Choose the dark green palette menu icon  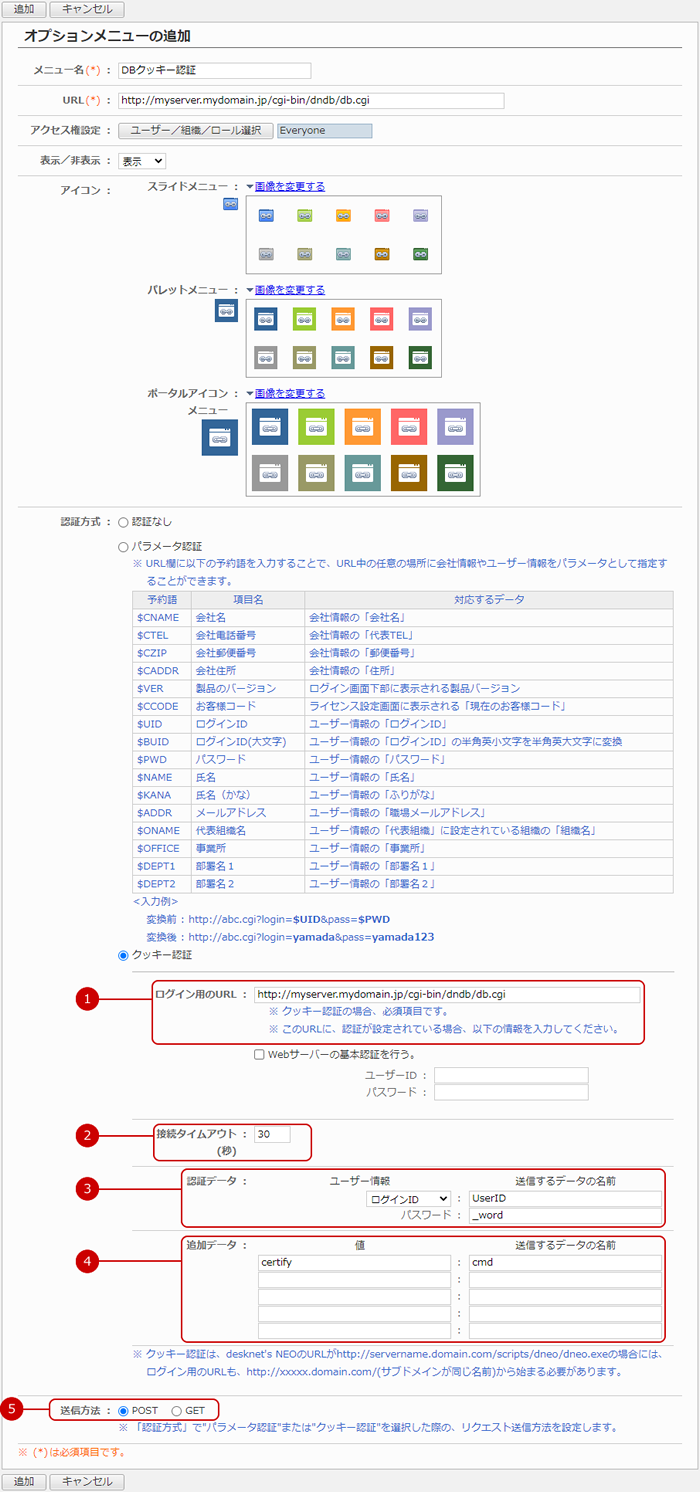tap(420, 358)
